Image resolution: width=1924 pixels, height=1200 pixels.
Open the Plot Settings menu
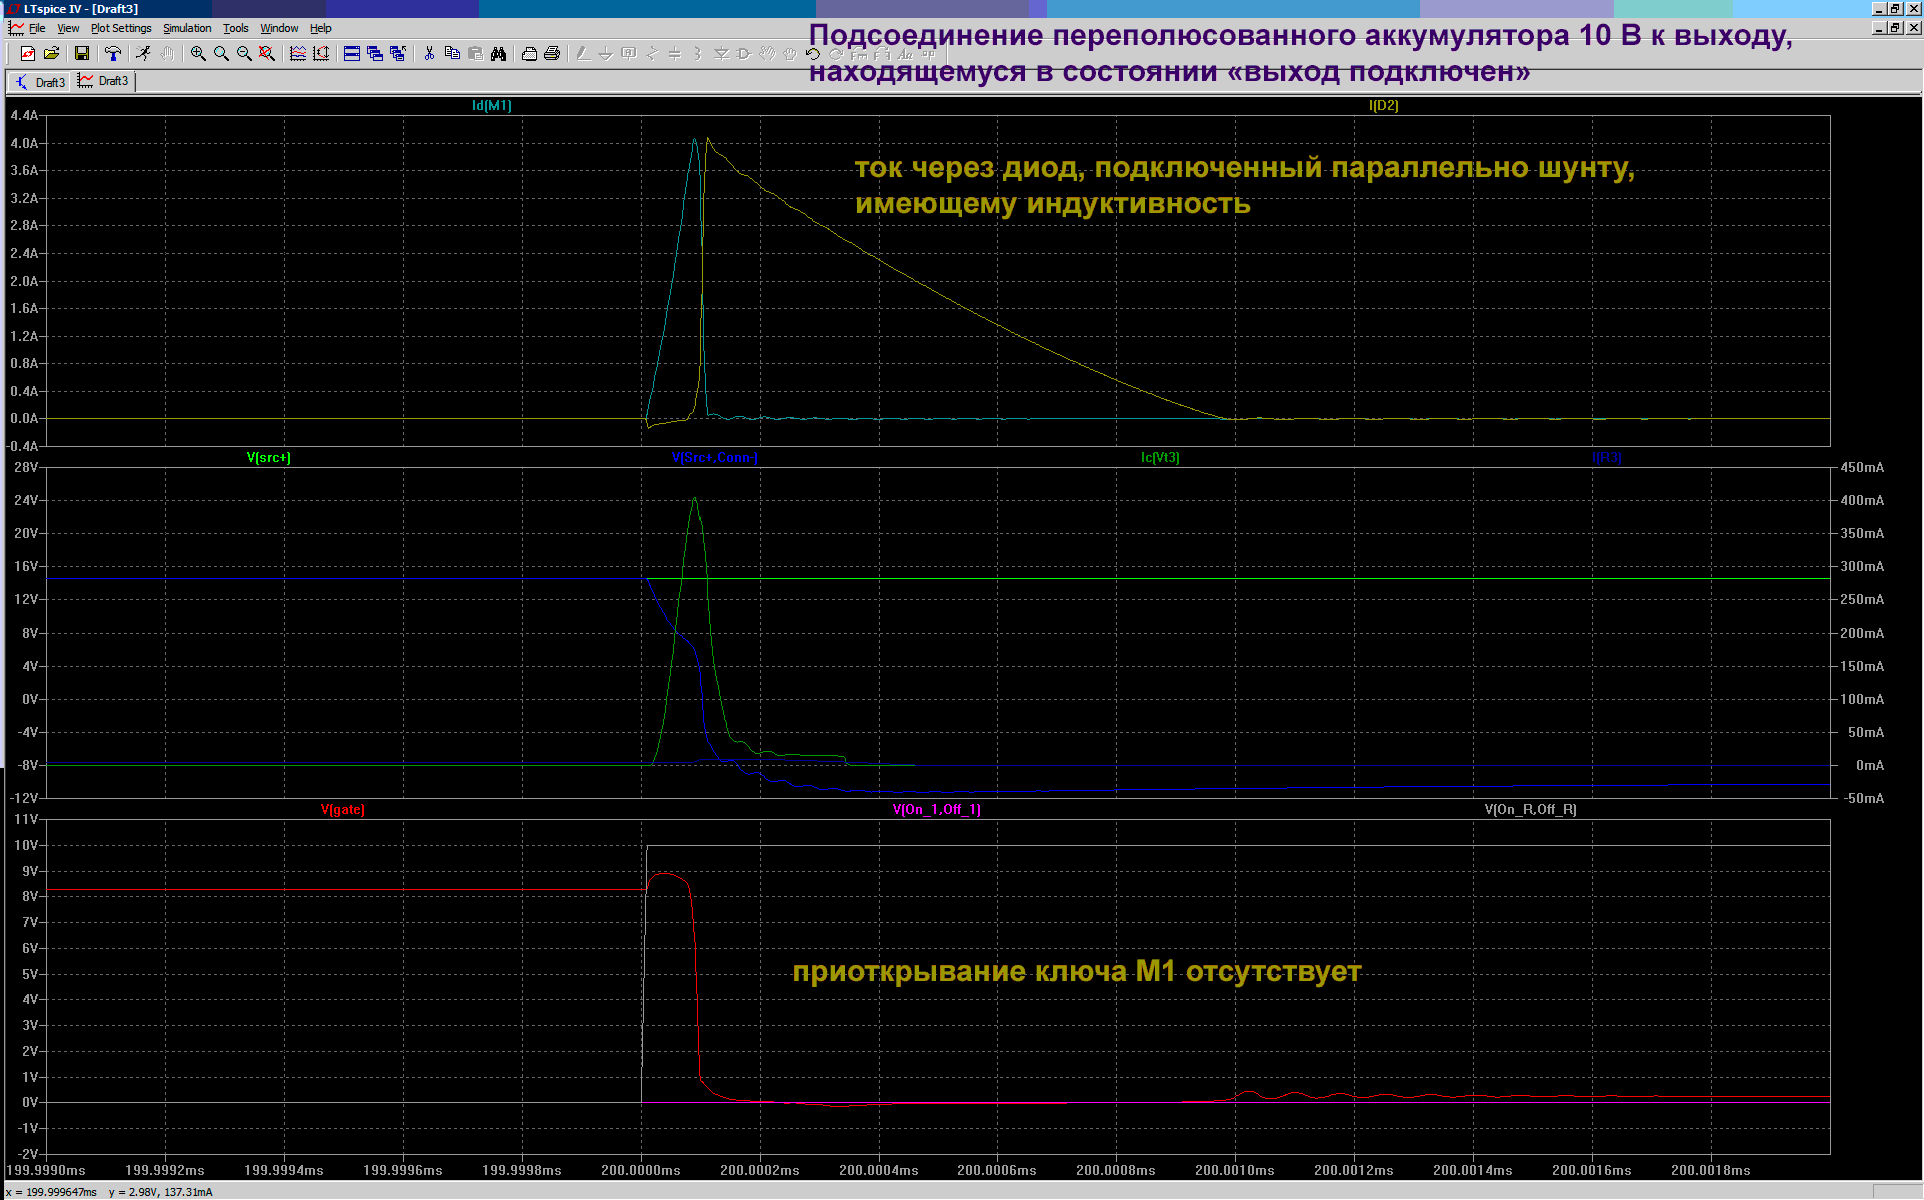pyautogui.click(x=121, y=28)
